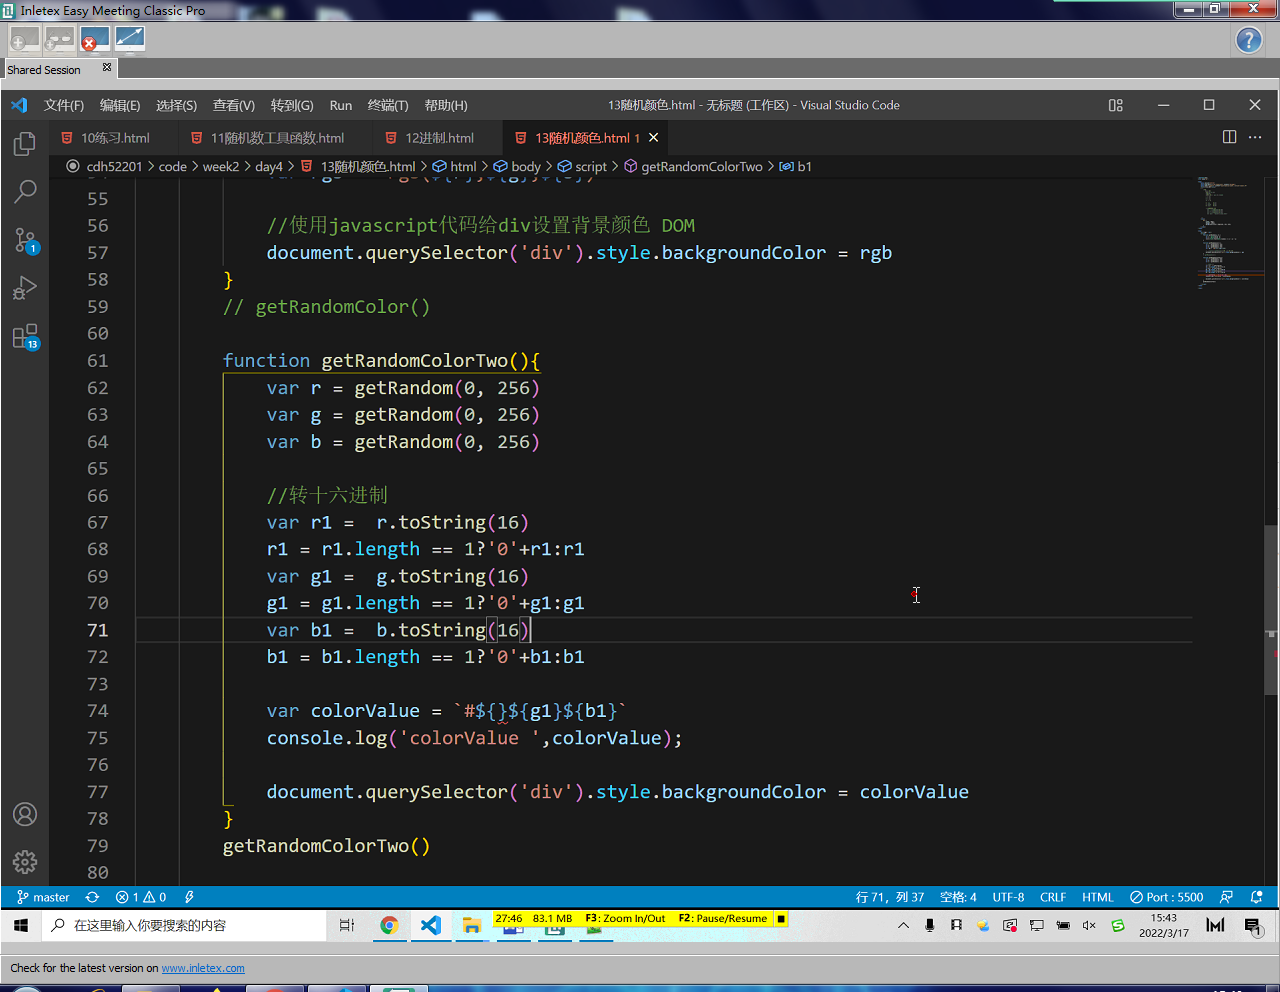Click the synchronize changes icon in status bar
Screen dimensions: 1280x992
tap(92, 897)
